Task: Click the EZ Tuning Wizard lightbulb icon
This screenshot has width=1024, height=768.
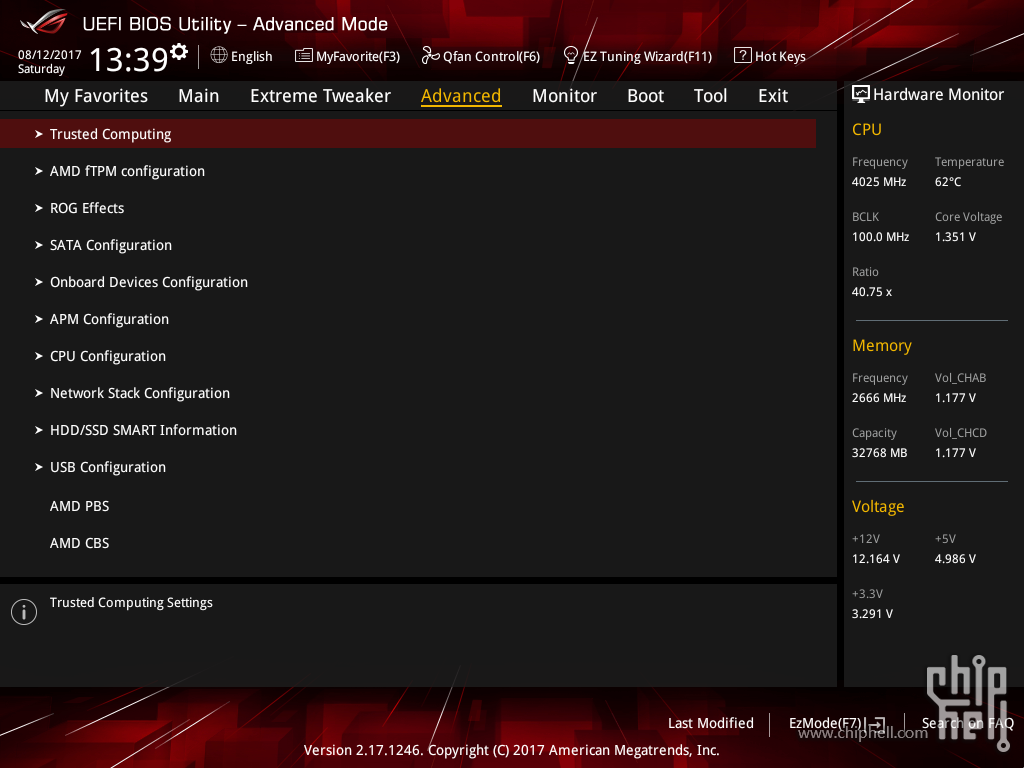Action: point(571,56)
